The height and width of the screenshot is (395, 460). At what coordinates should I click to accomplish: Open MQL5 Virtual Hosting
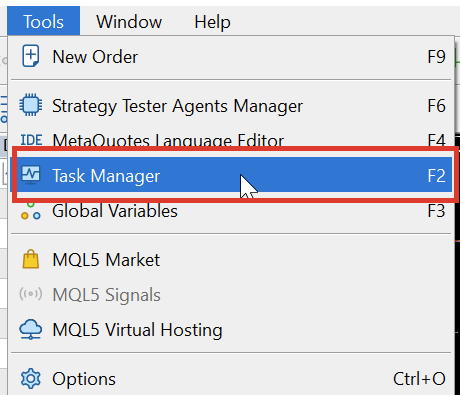click(231, 330)
